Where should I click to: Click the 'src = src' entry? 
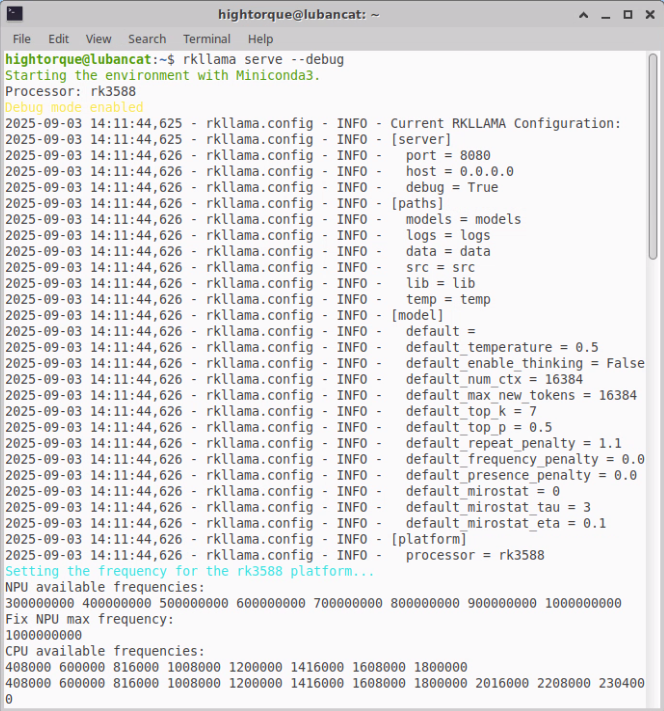(x=440, y=267)
